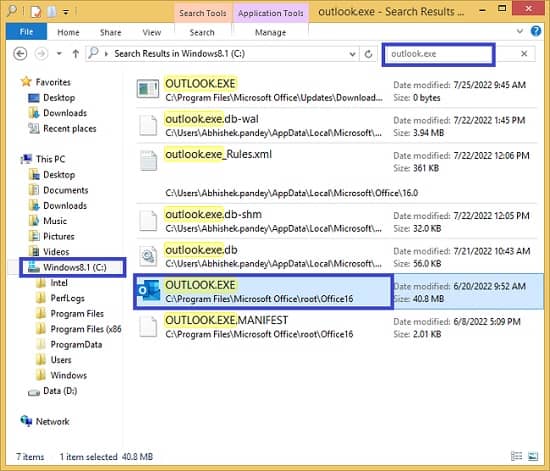This screenshot has height=471, width=550.
Task: Click the Data (D:) drive icon
Action: [x=34, y=392]
